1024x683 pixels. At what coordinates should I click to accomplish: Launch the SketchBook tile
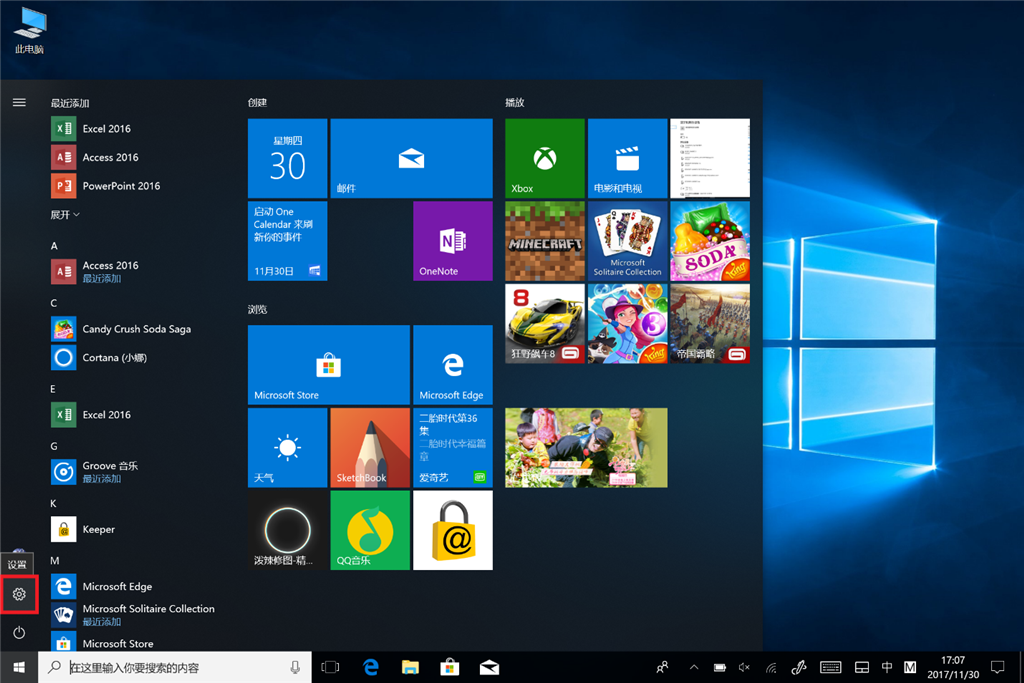click(370, 448)
